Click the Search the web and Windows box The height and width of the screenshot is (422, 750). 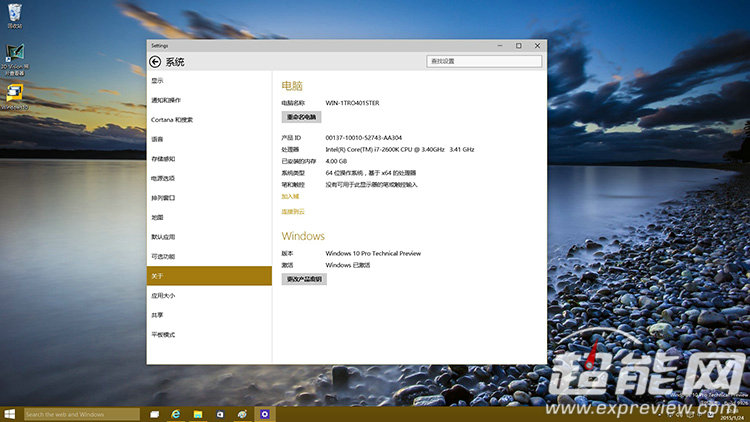click(80, 414)
